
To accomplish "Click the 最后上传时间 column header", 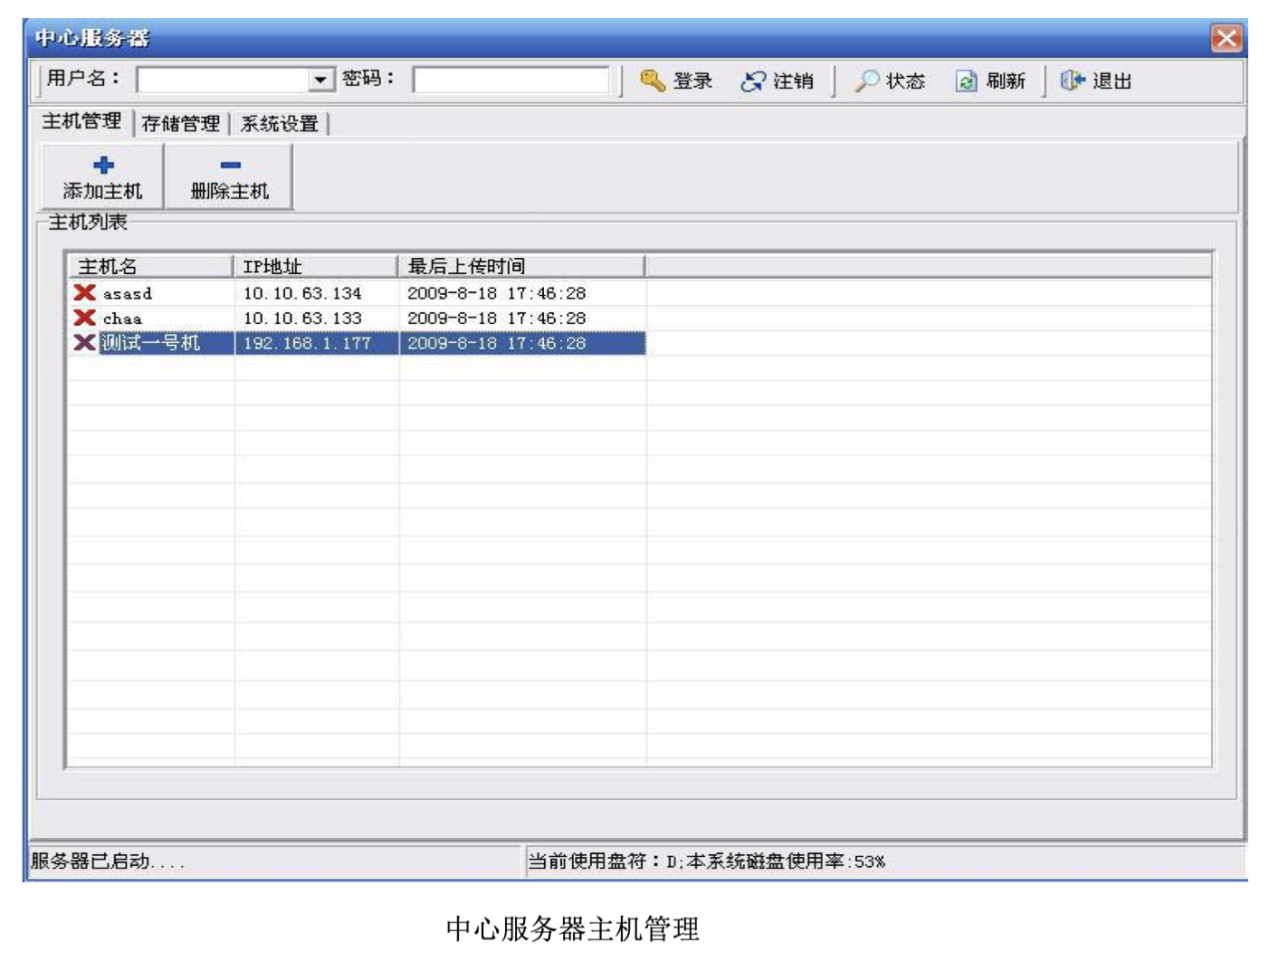I will [x=521, y=266].
